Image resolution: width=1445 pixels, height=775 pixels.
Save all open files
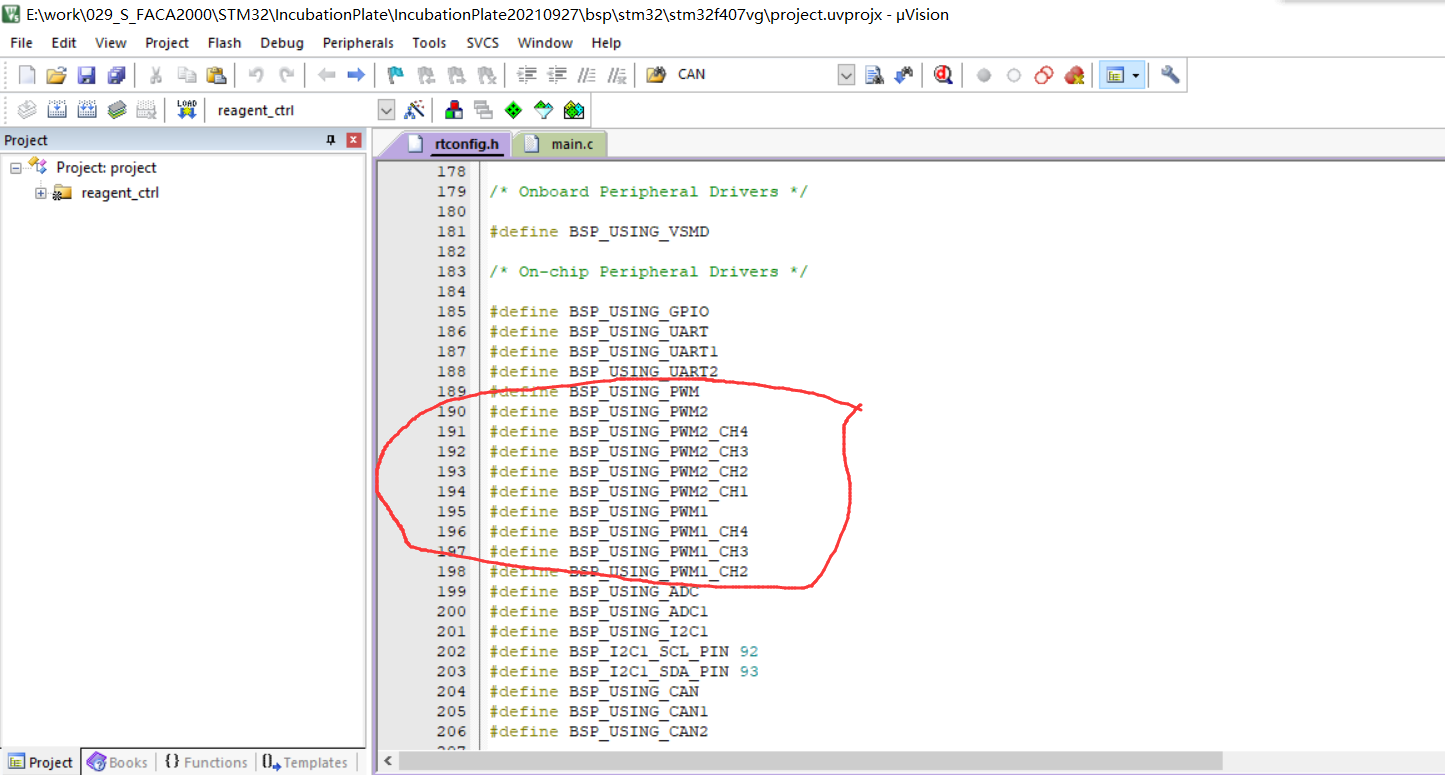[116, 74]
